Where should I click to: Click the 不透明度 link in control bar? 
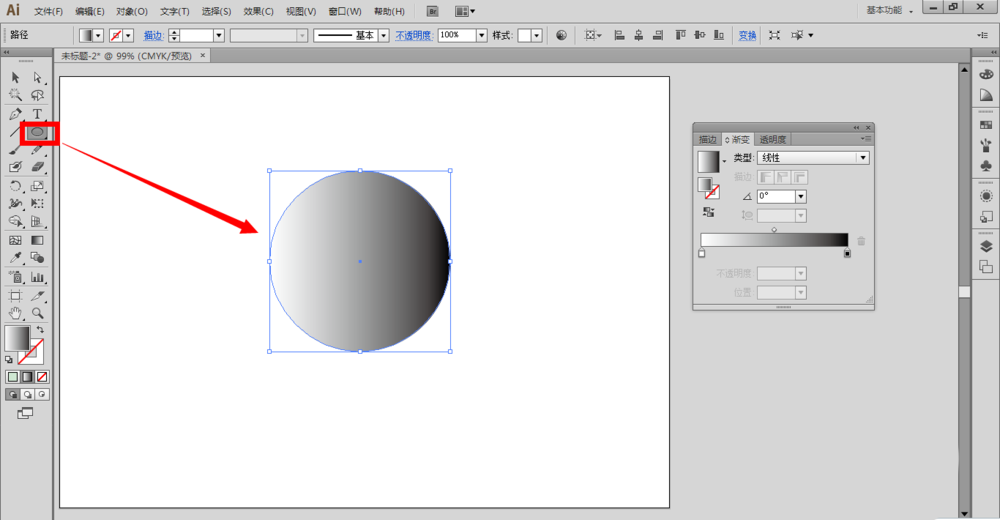pyautogui.click(x=414, y=35)
